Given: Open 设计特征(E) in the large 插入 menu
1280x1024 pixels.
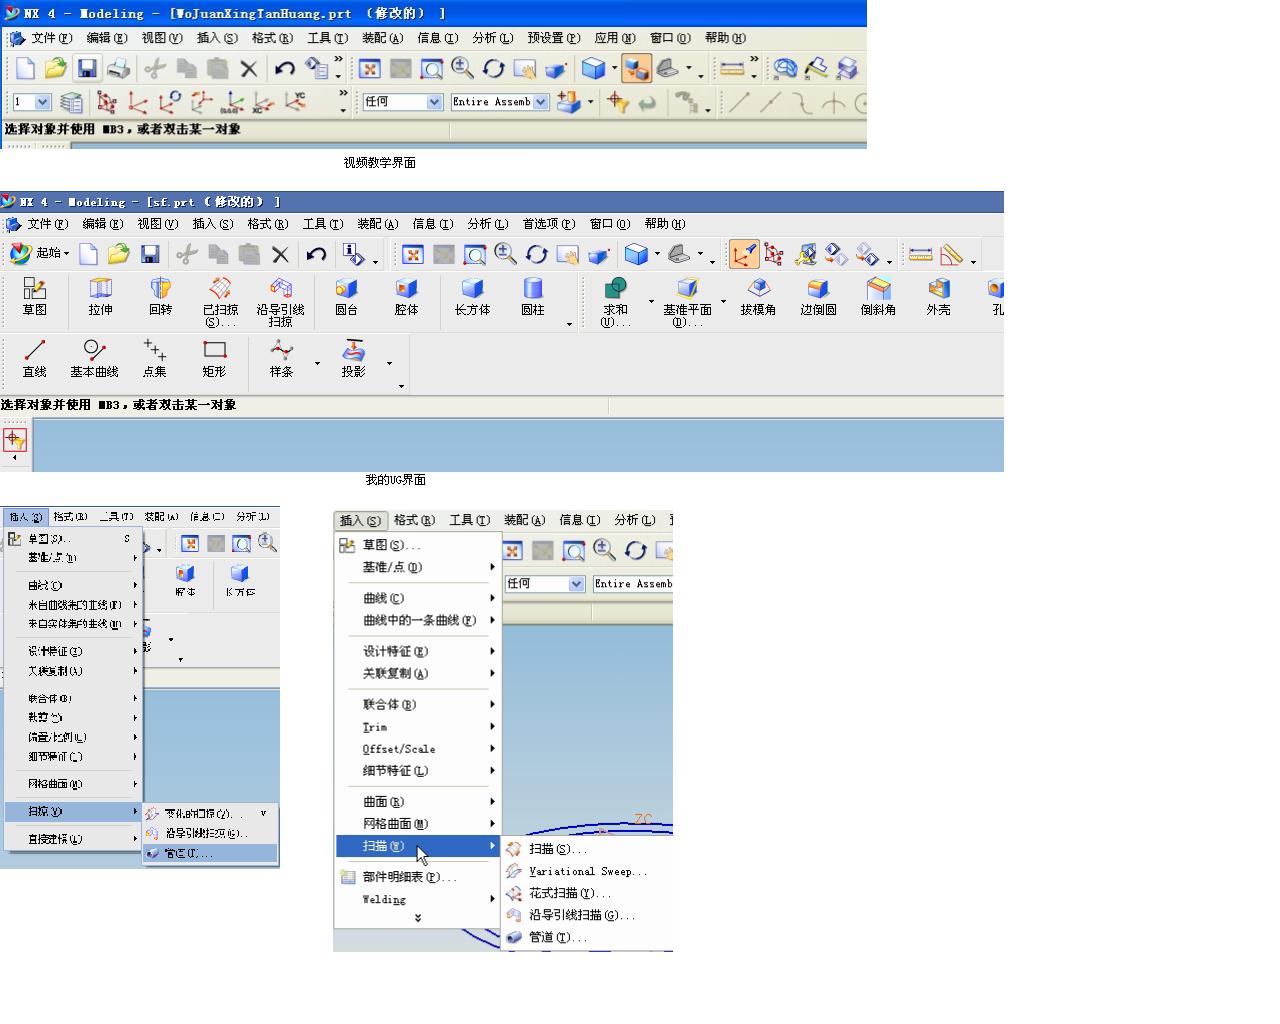Looking at the screenshot, I should (418, 652).
